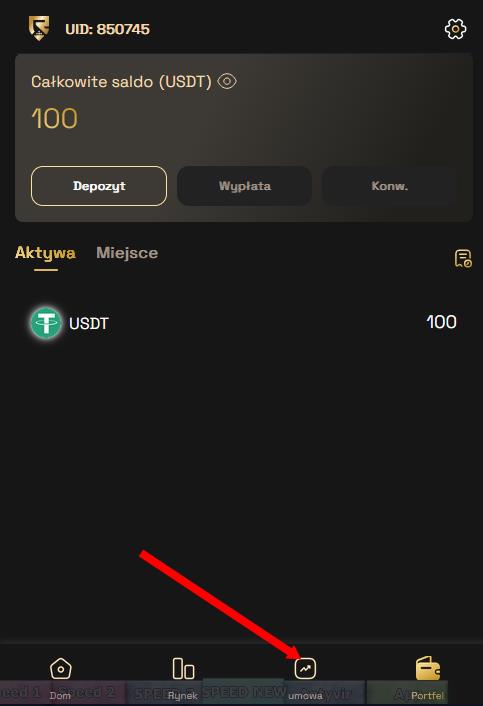The width and height of the screenshot is (483, 706).
Task: Open settings via the gear icon
Action: (x=455, y=29)
